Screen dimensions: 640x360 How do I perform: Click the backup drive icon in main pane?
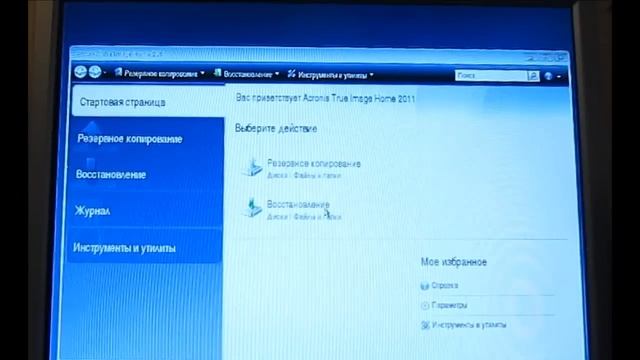(x=252, y=167)
